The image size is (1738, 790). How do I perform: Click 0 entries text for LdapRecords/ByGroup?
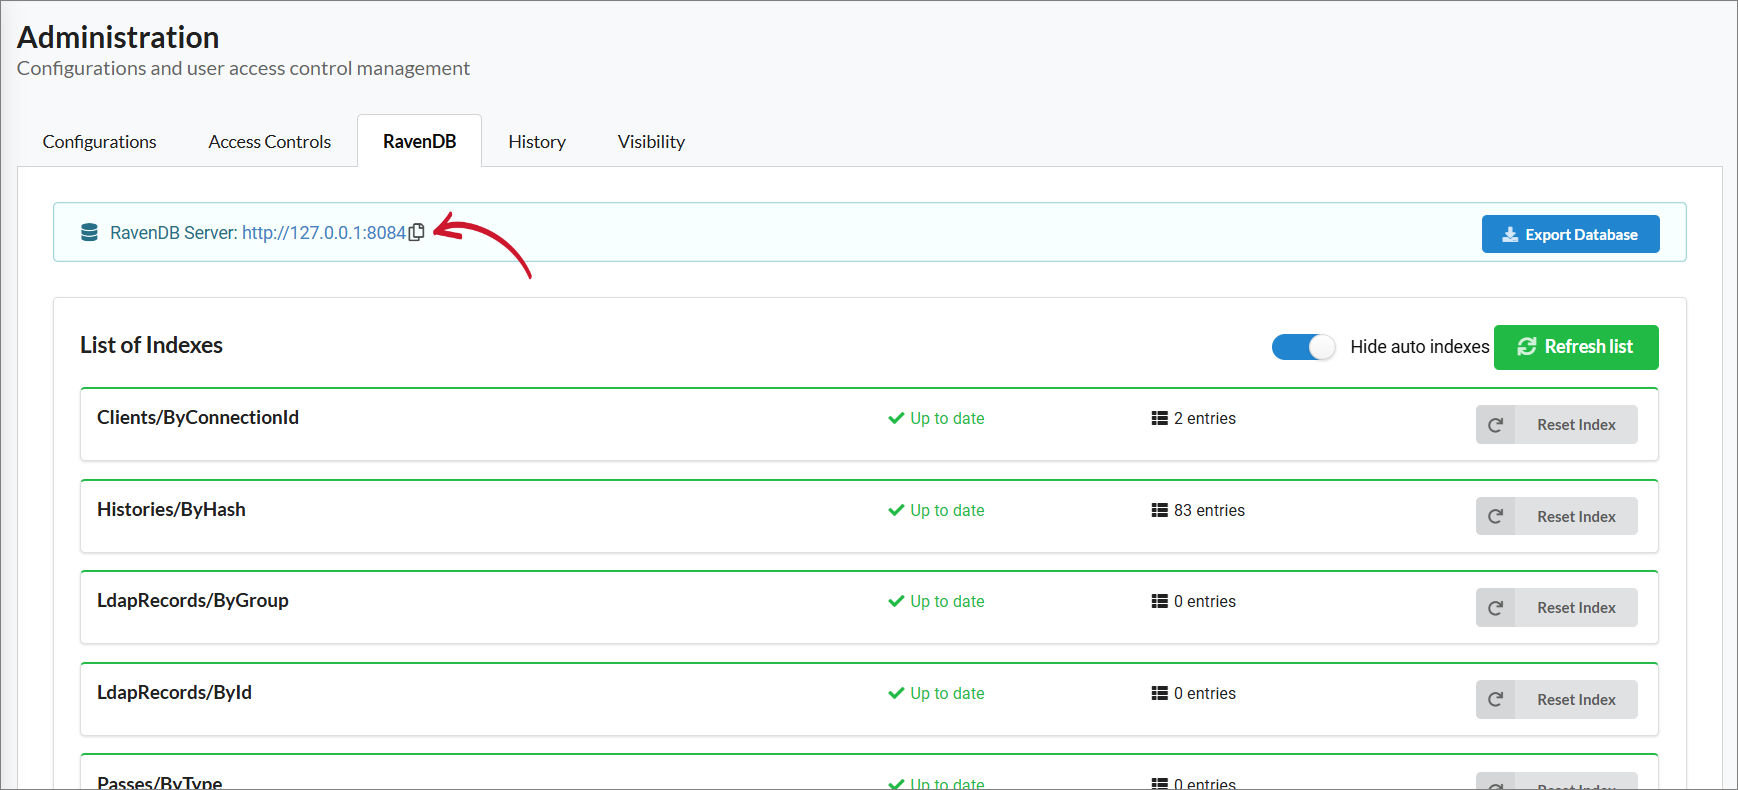[x=1205, y=601]
